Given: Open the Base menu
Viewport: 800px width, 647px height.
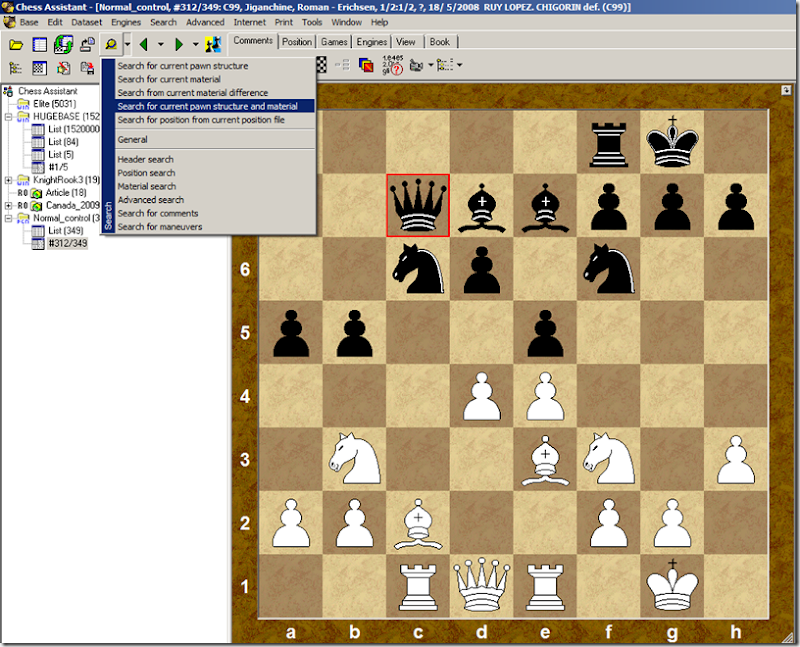Looking at the screenshot, I should [29, 22].
